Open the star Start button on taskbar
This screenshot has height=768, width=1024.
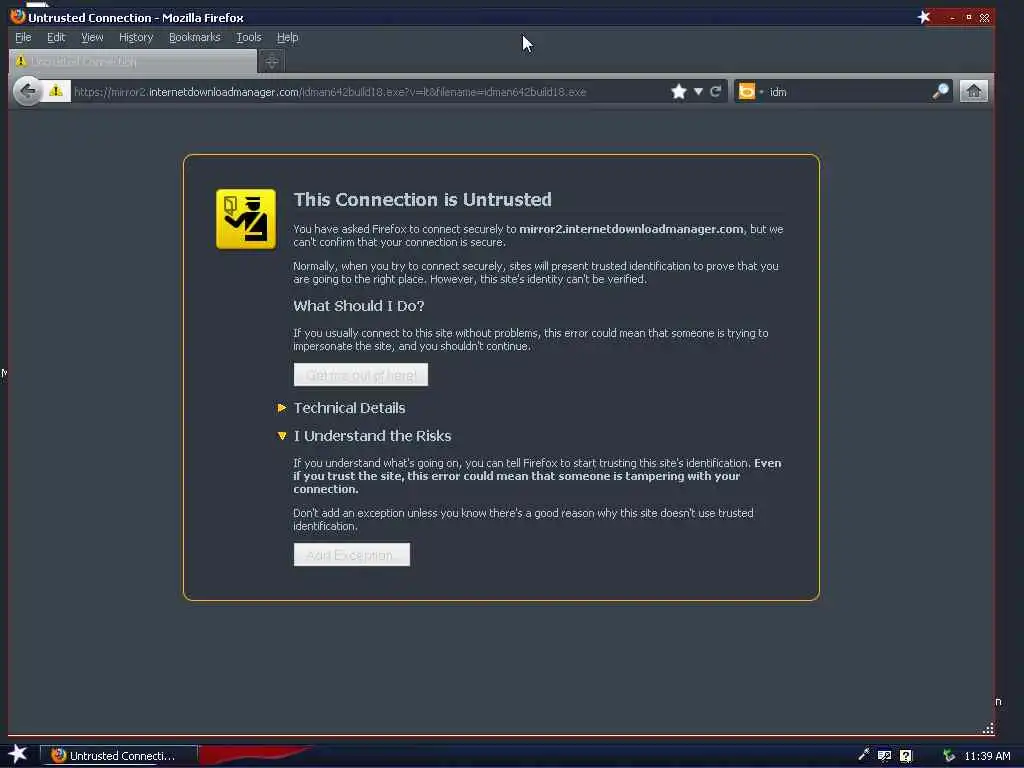pyautogui.click(x=18, y=754)
